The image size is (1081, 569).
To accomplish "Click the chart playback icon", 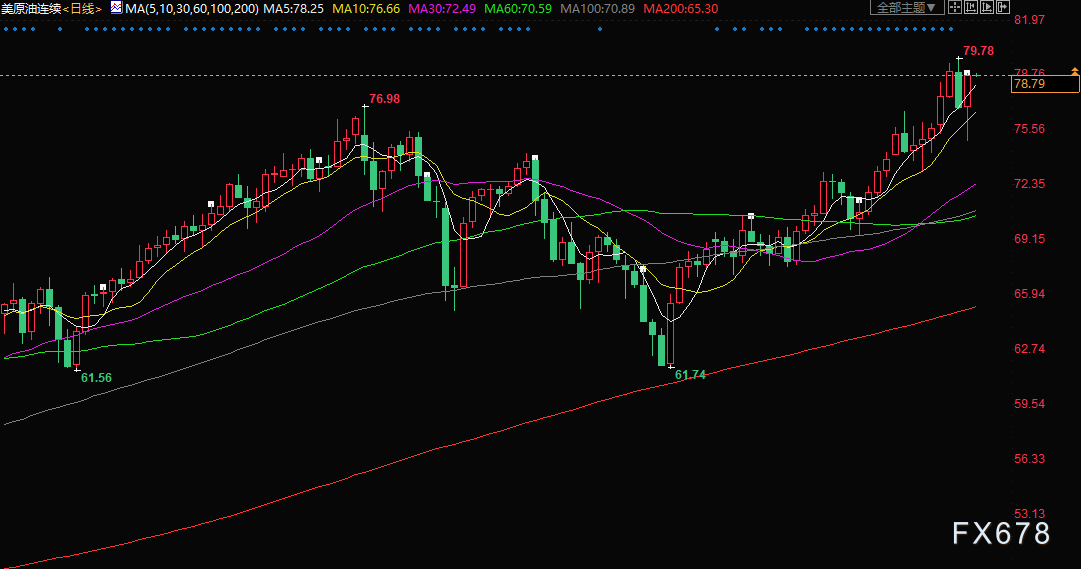I will (x=987, y=8).
